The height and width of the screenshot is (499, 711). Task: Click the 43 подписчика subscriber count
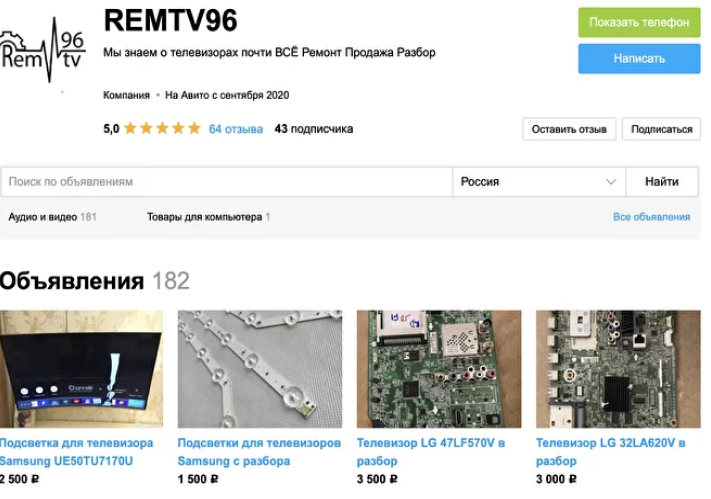314,129
